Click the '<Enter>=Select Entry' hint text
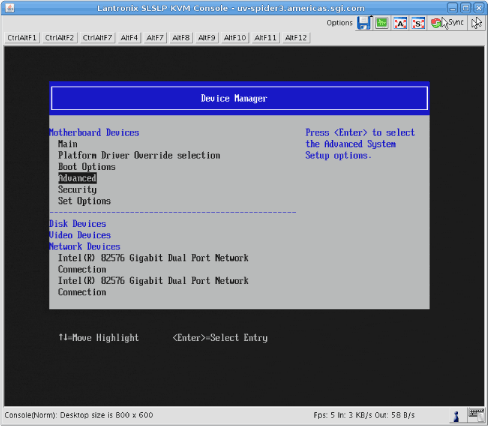This screenshot has width=488, height=426. (220, 338)
